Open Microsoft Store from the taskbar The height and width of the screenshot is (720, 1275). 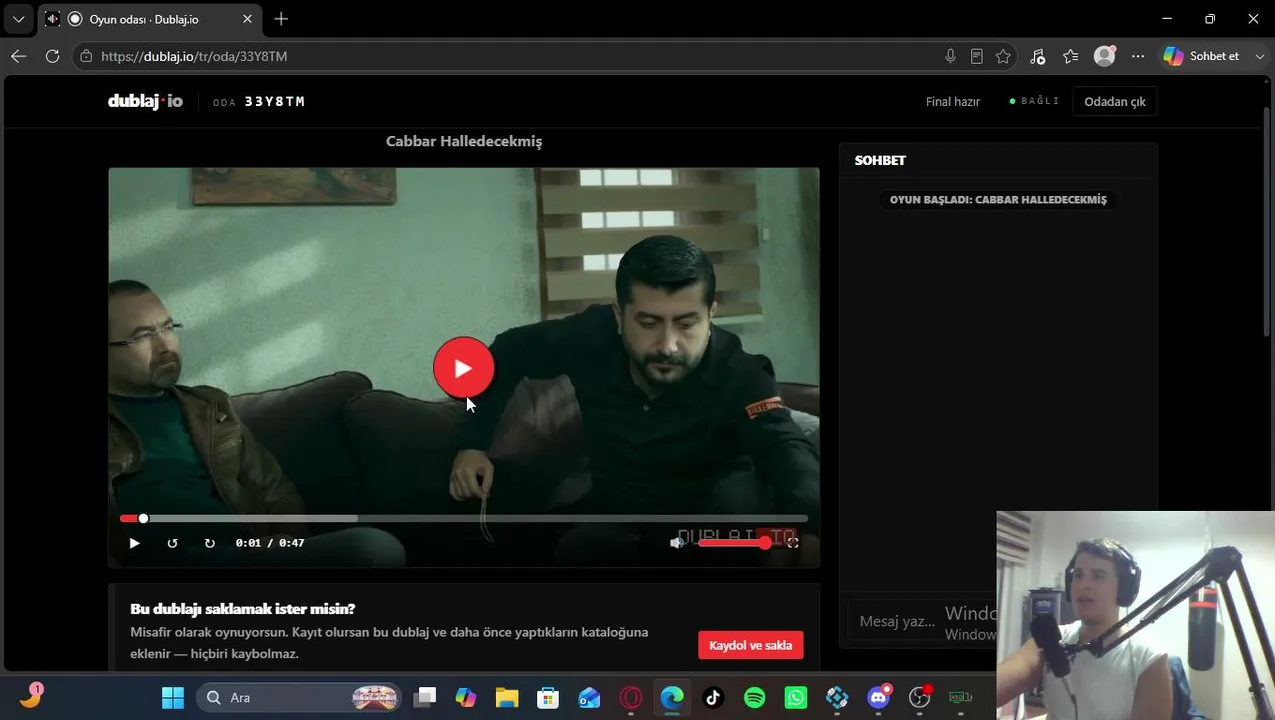pyautogui.click(x=548, y=697)
